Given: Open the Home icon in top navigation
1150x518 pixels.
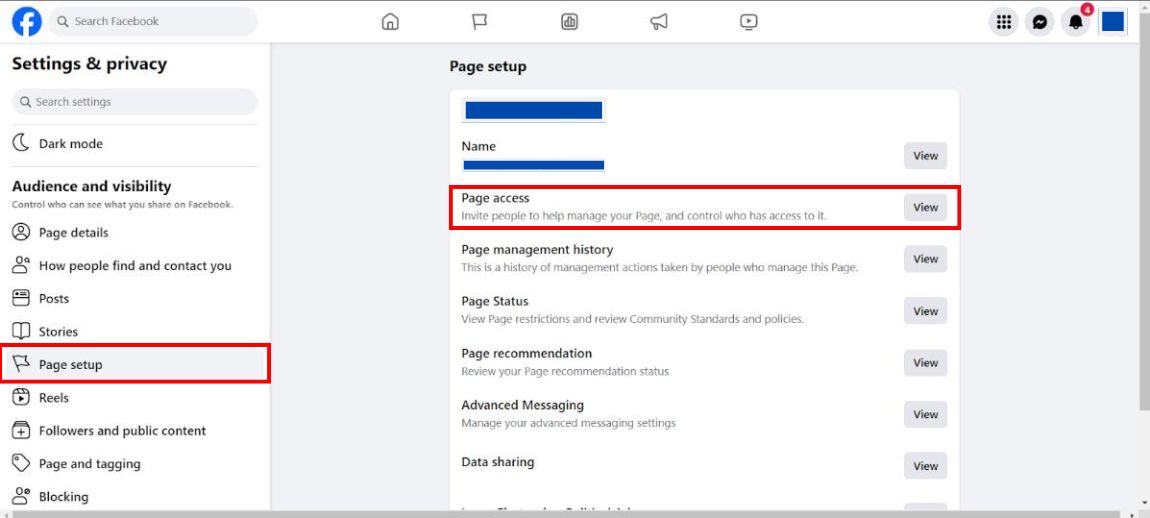Looking at the screenshot, I should [390, 22].
